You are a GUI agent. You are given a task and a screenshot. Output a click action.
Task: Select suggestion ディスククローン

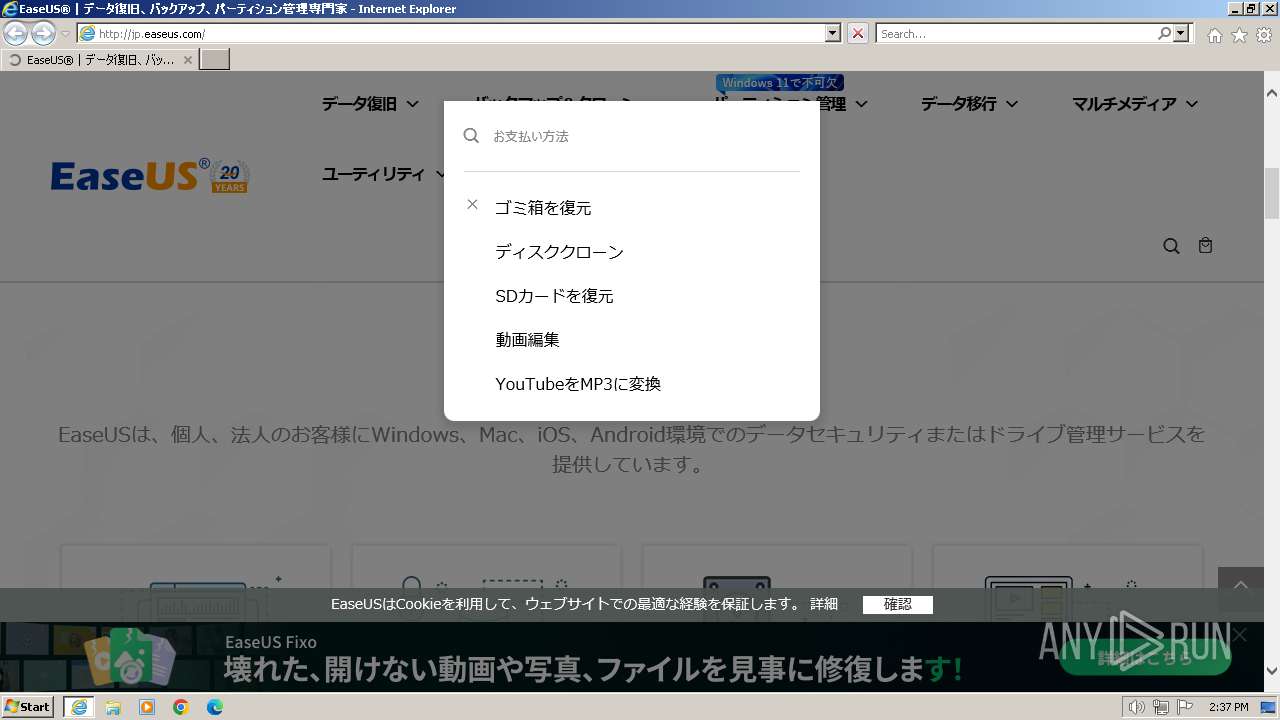coord(559,252)
